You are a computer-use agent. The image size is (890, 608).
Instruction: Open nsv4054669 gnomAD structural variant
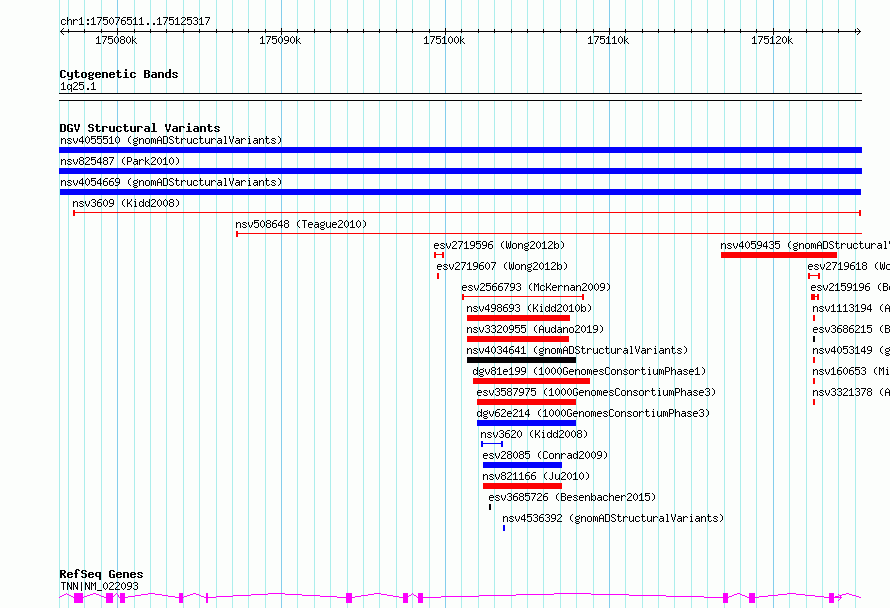(x=171, y=182)
